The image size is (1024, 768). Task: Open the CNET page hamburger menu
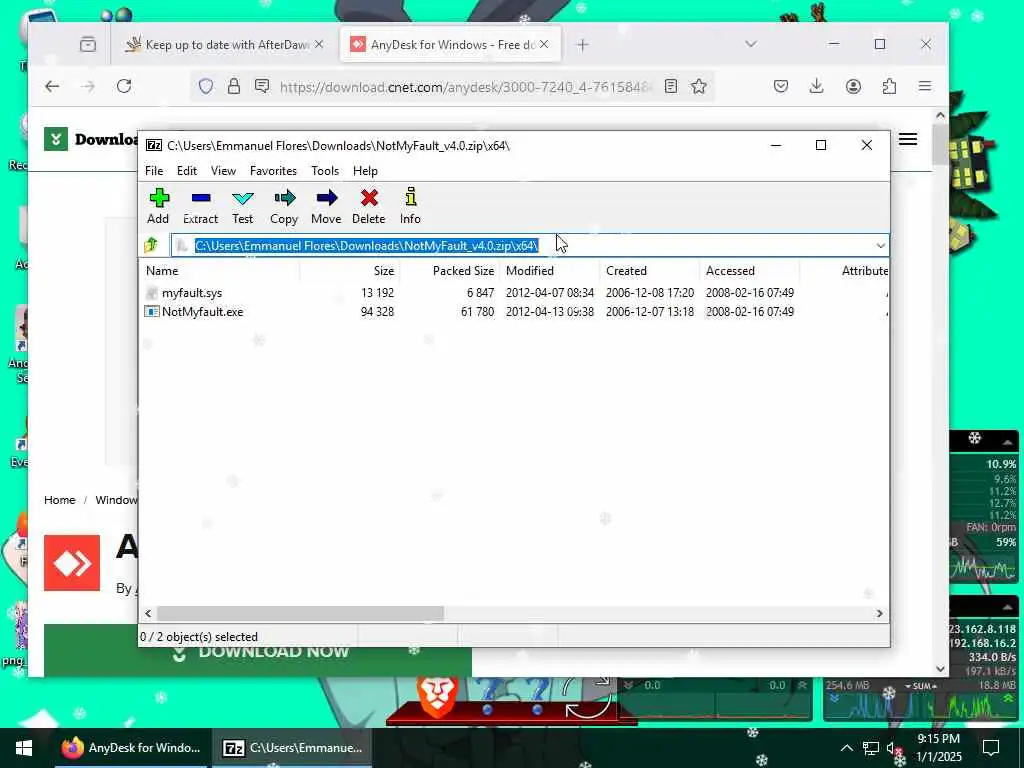click(908, 139)
